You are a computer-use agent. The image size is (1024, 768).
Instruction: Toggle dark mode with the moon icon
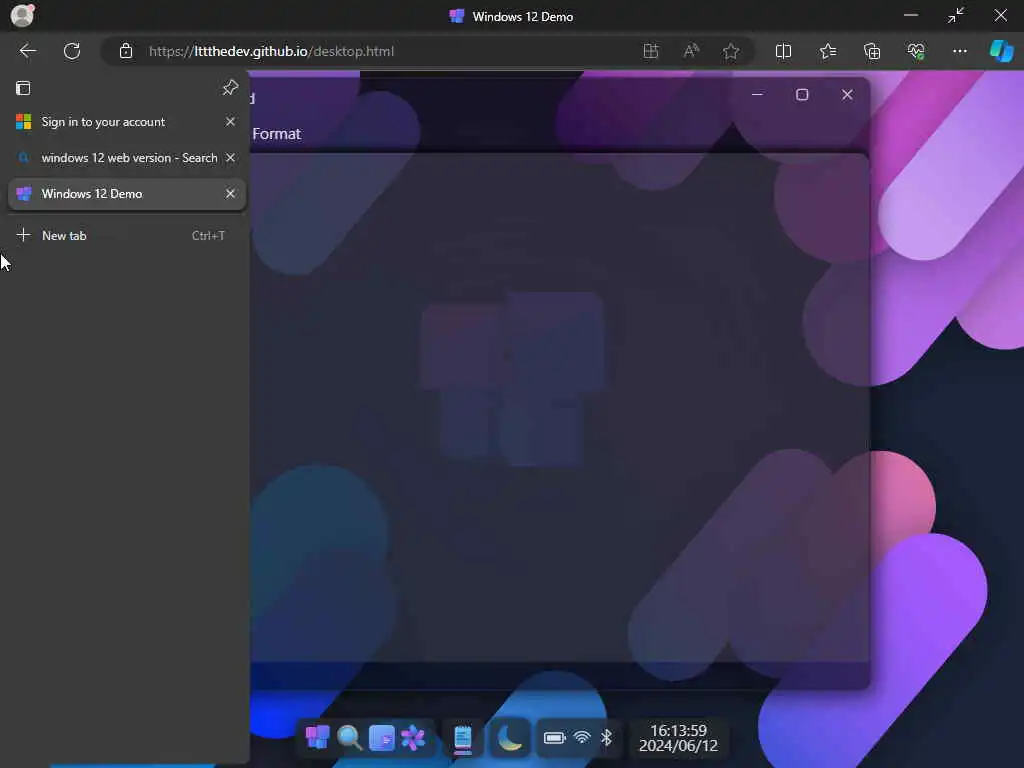[x=509, y=738]
